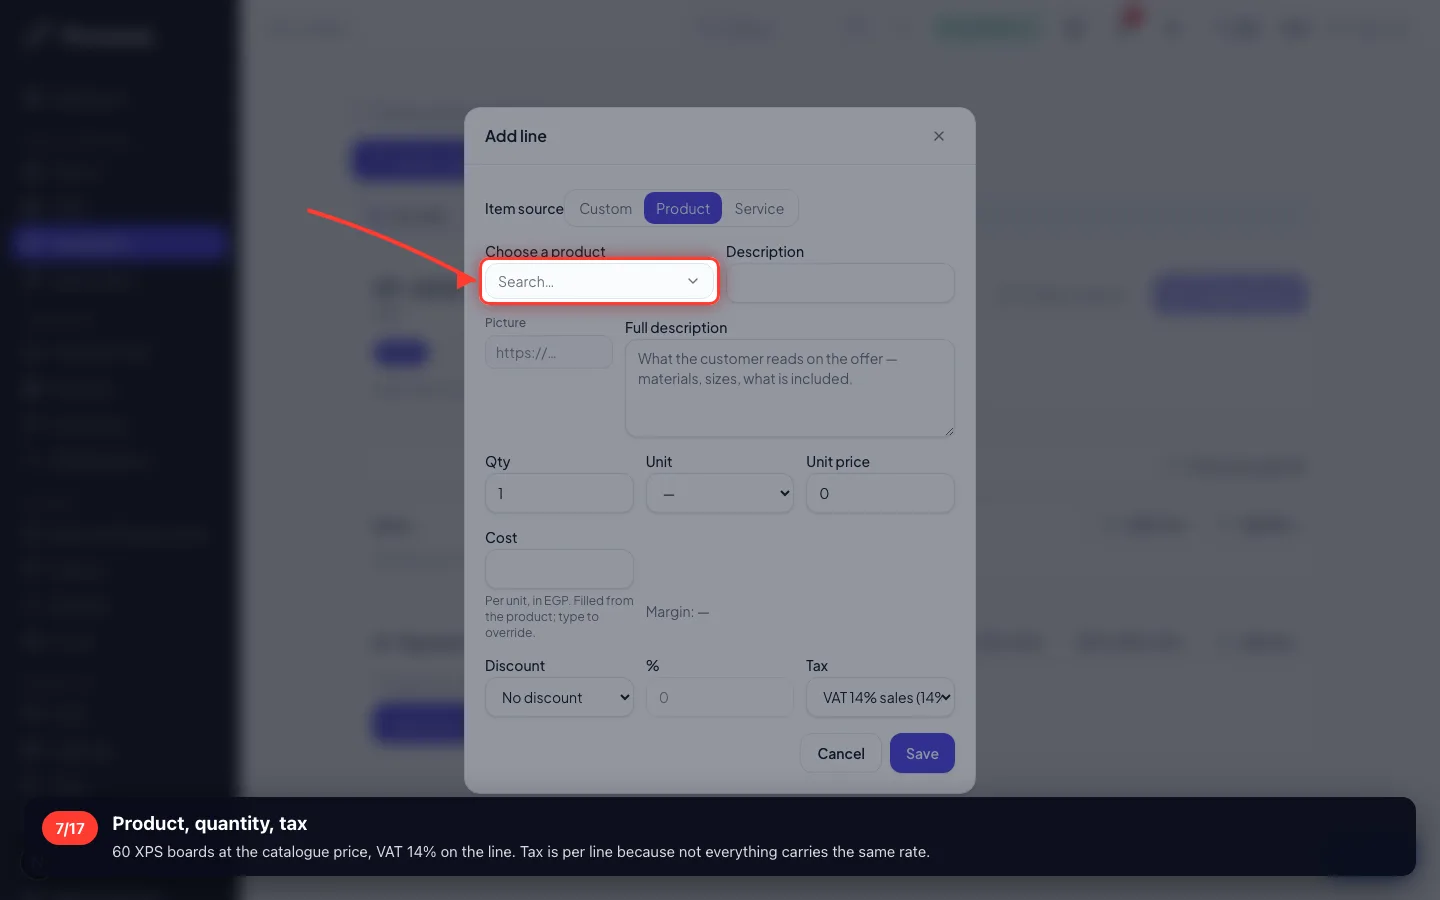Close the Add line dialog with X
This screenshot has width=1440, height=900.
click(939, 136)
